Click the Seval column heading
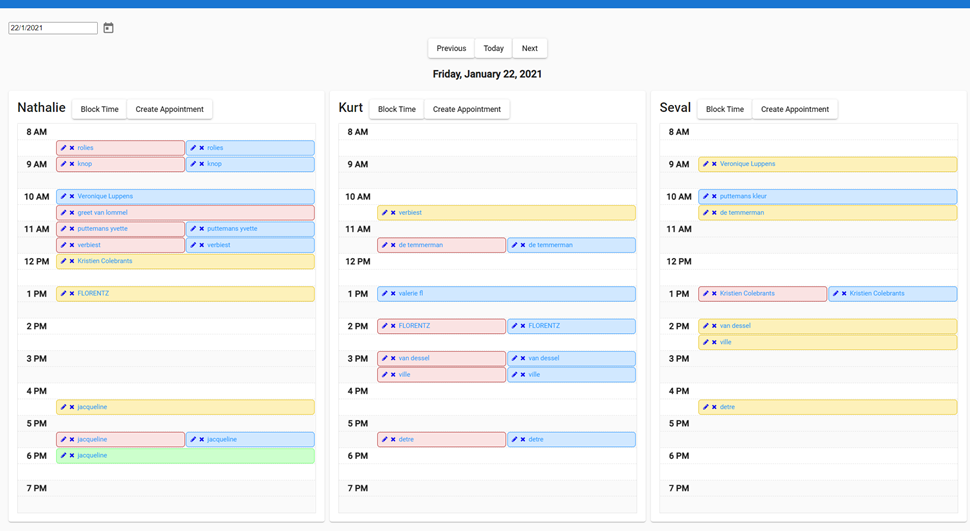 (675, 108)
